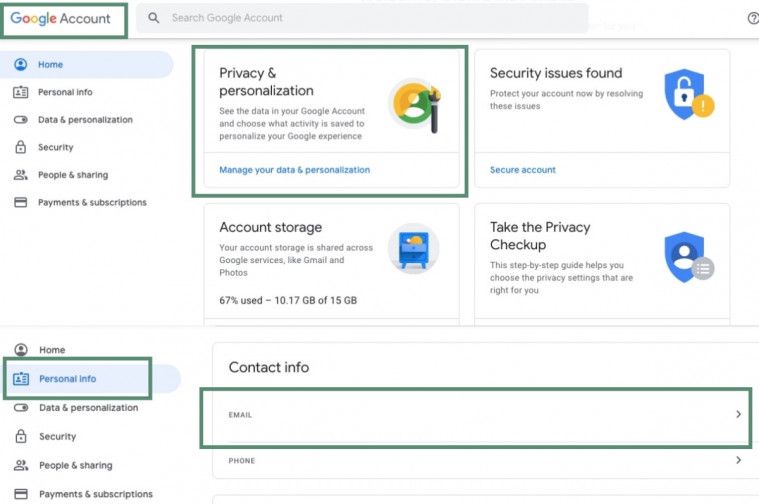Open Data & personalization in upper sidebar
The height and width of the screenshot is (504, 759).
pos(85,120)
